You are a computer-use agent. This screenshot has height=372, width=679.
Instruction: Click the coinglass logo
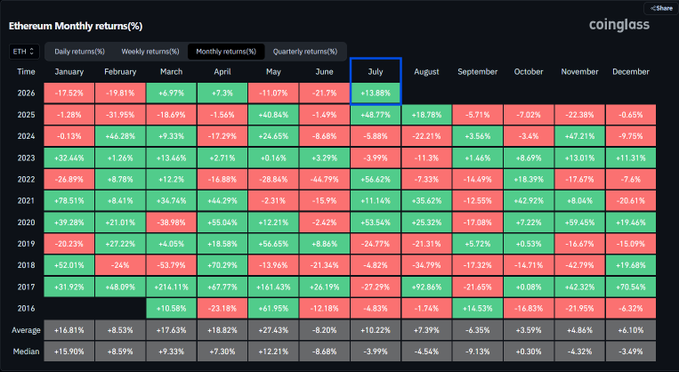[619, 25]
